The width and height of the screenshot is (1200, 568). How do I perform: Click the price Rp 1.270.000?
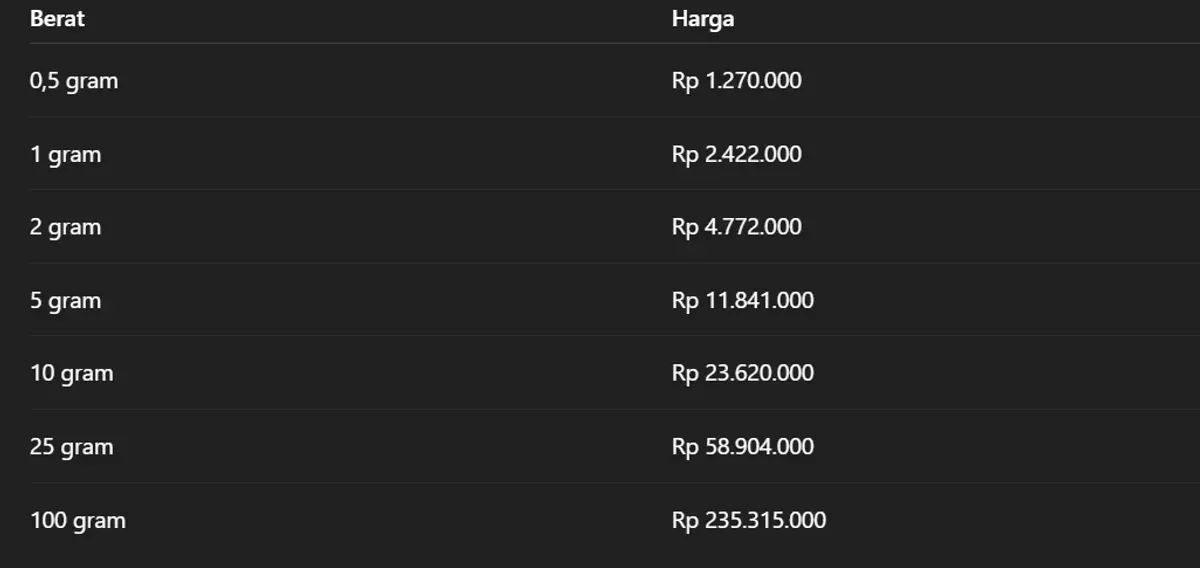736,81
